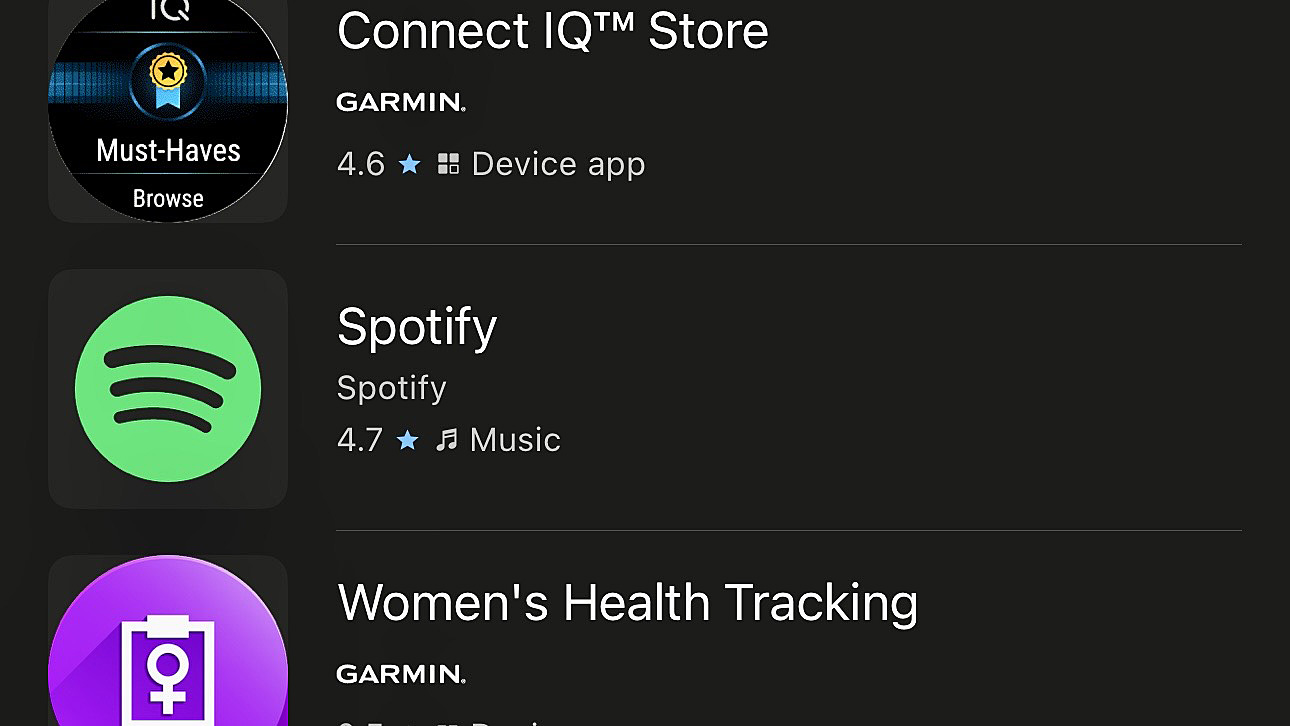Click Browse on the Must-Haves watch face
Viewport: 1290px width, 726px height.
[166, 197]
